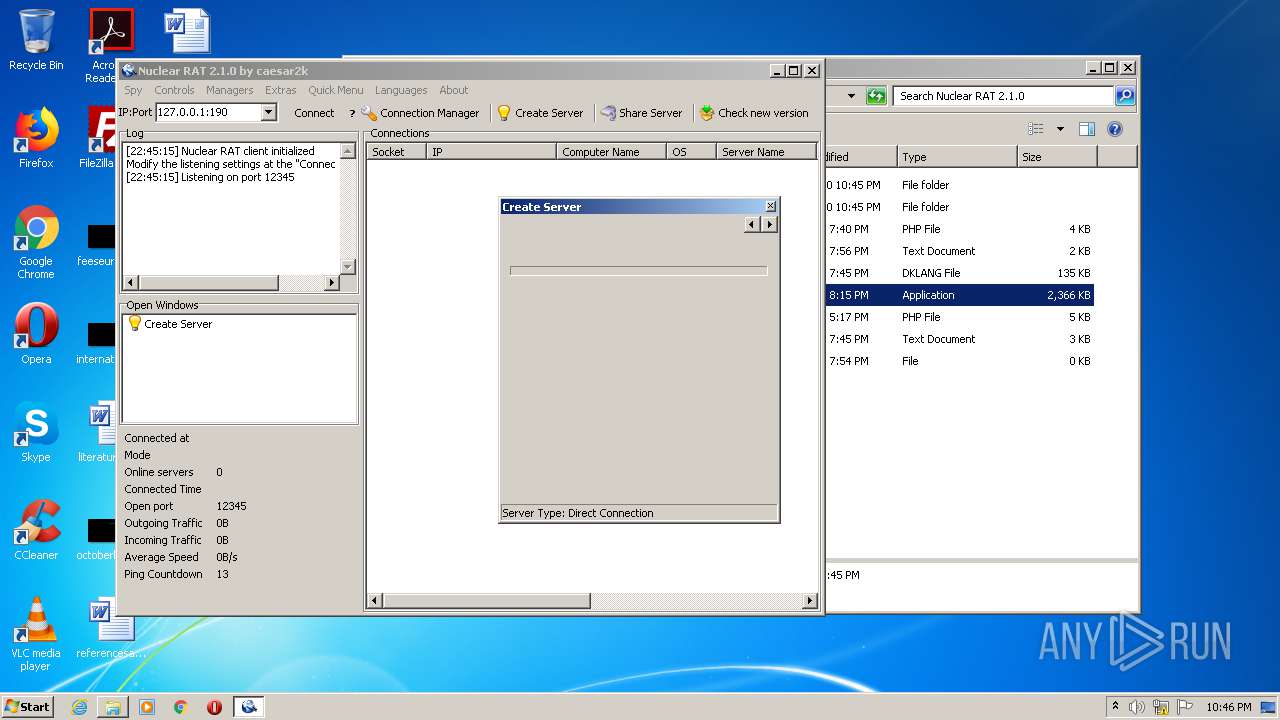This screenshot has height=720, width=1280.
Task: Open the Managers menu
Action: (229, 90)
